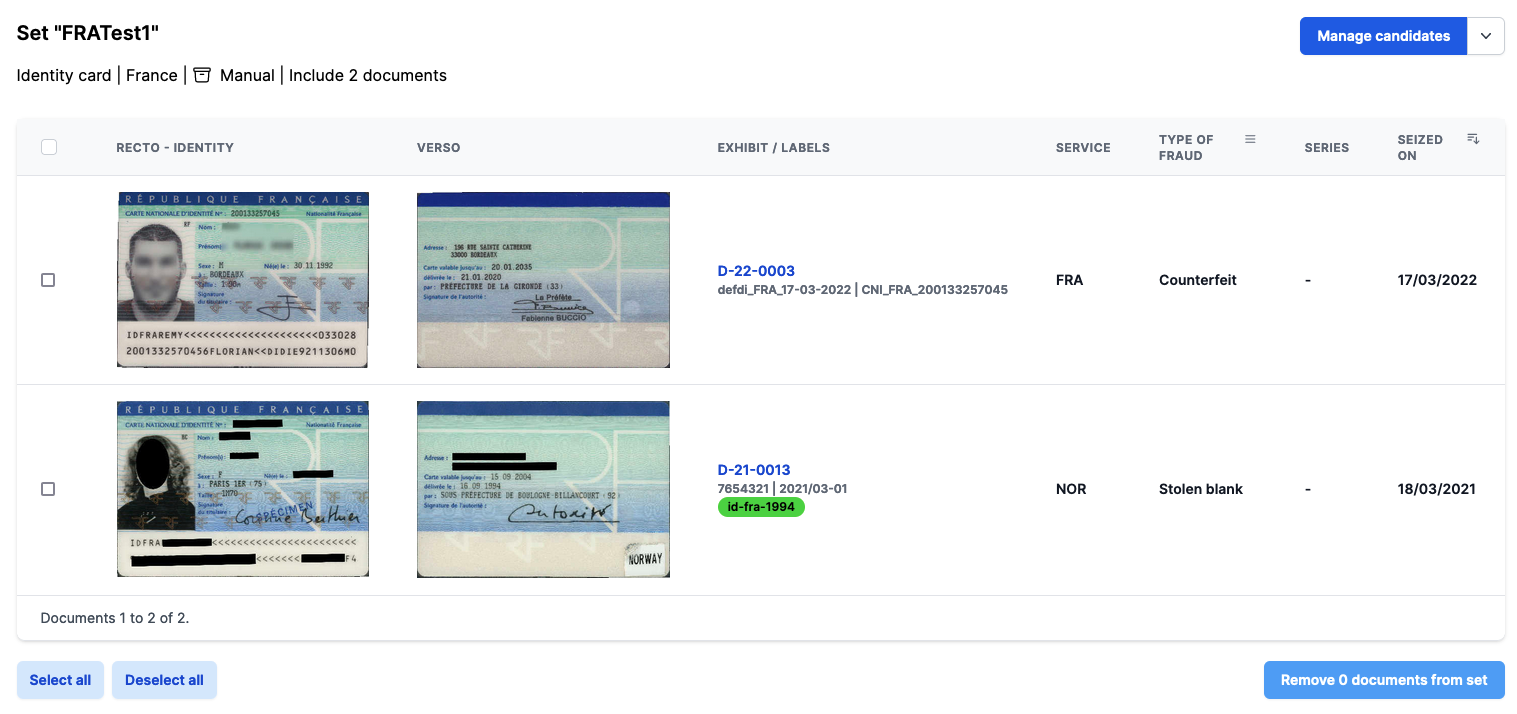
Task: Open verso thumbnail of D-22-0003
Action: coord(543,280)
